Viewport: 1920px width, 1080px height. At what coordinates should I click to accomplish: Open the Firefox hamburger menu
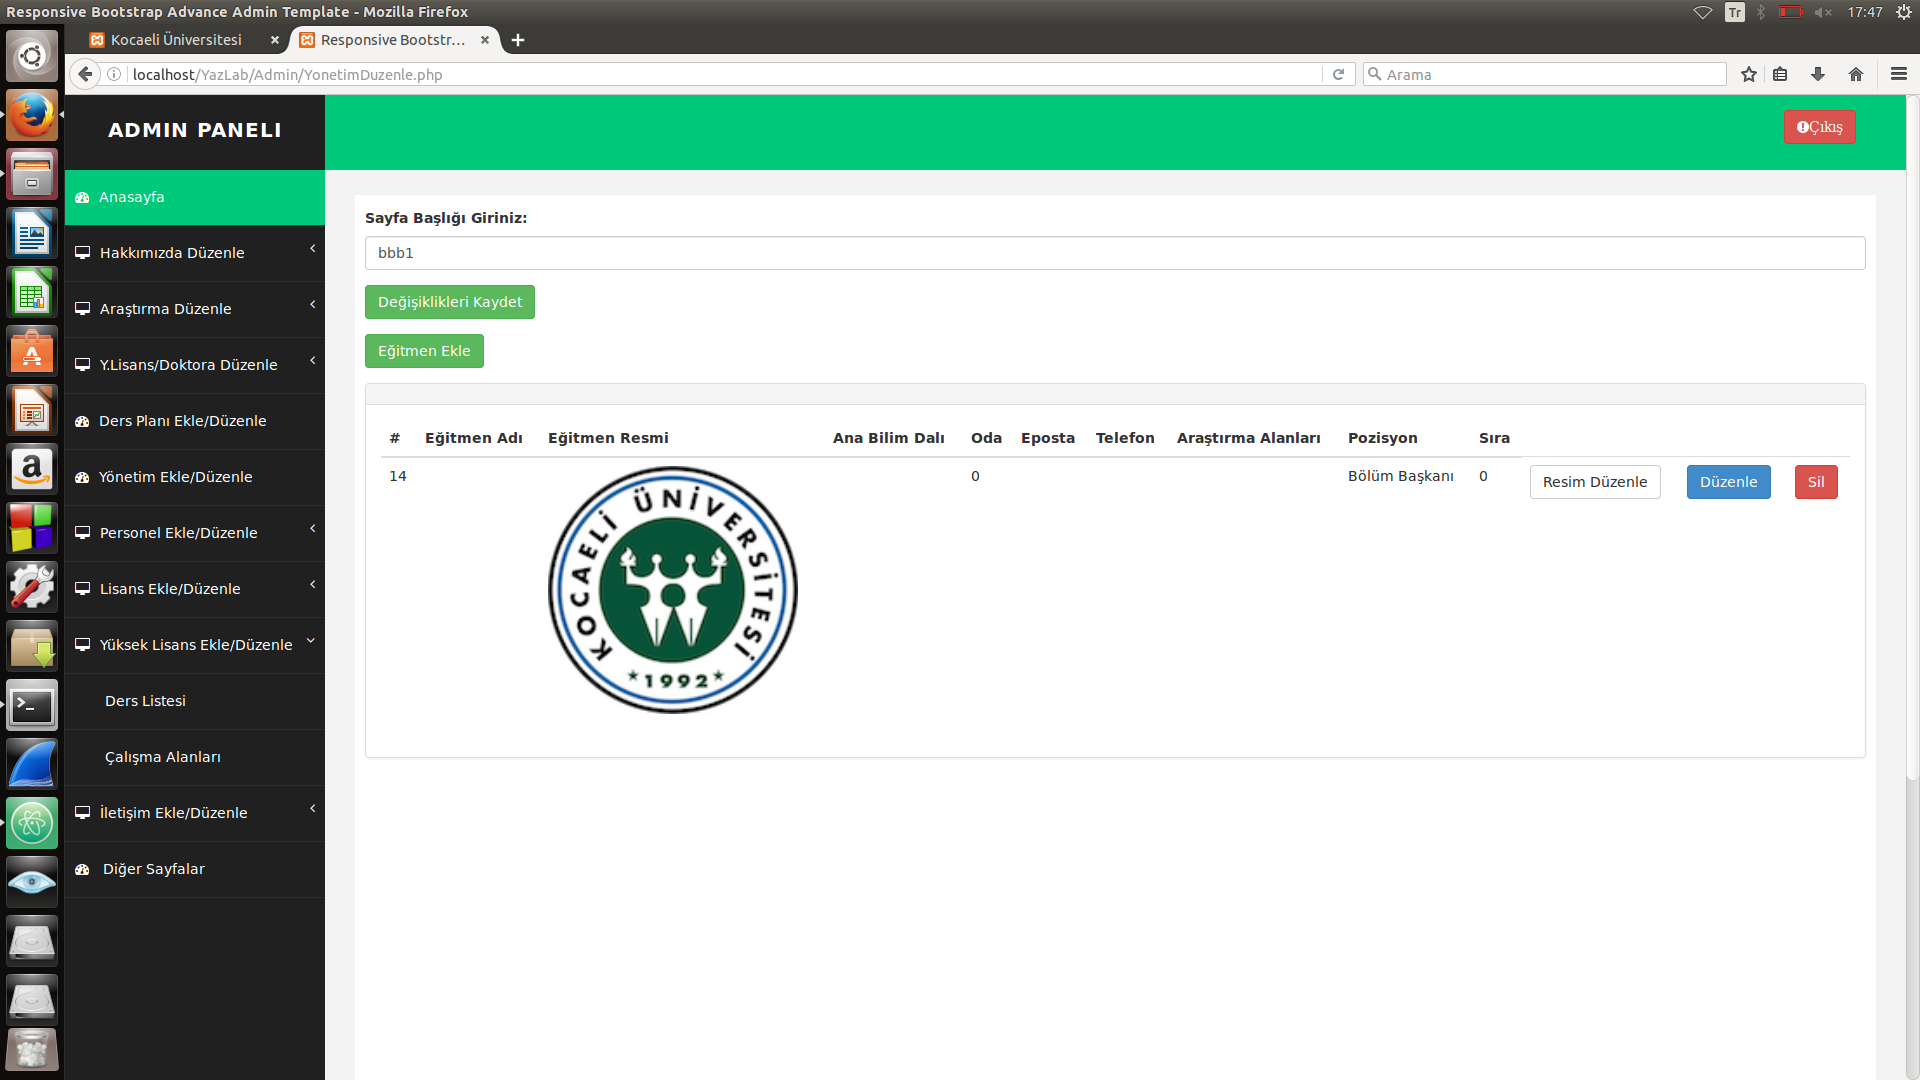coord(1899,74)
